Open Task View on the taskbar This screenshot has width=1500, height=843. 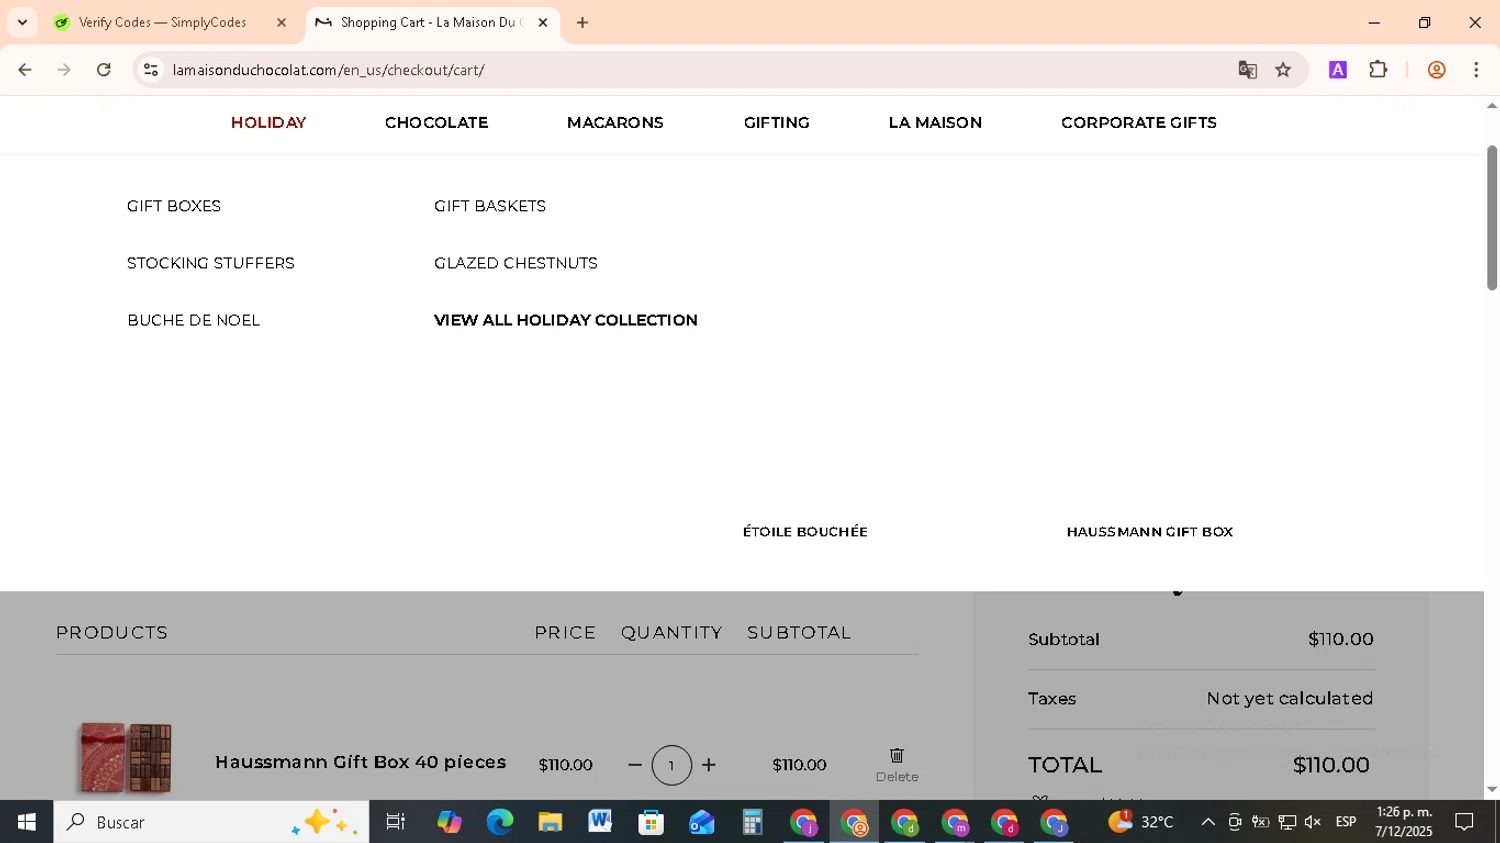(x=396, y=822)
